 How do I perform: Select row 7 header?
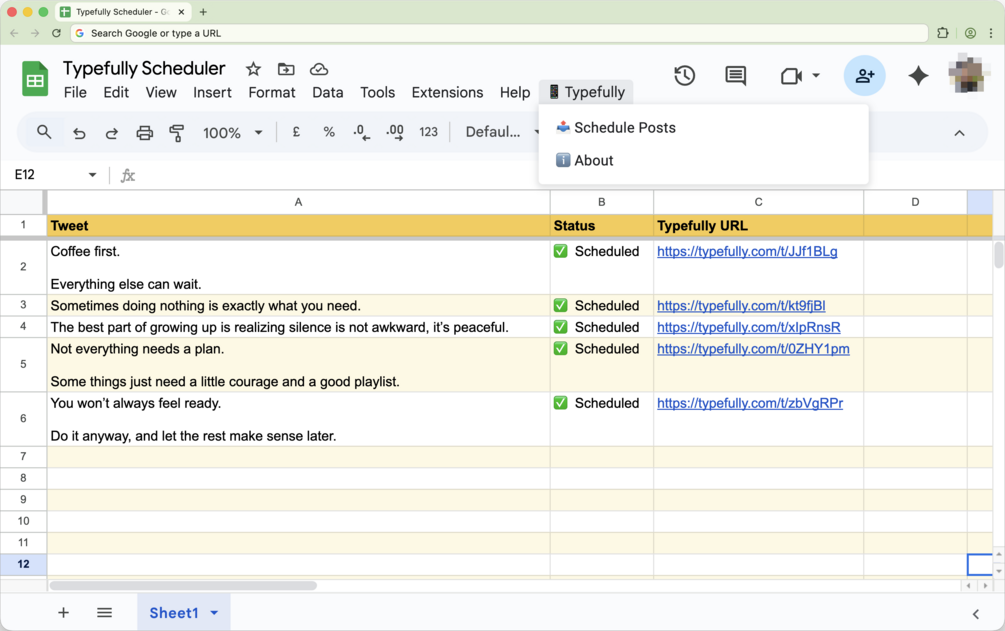tap(23, 457)
